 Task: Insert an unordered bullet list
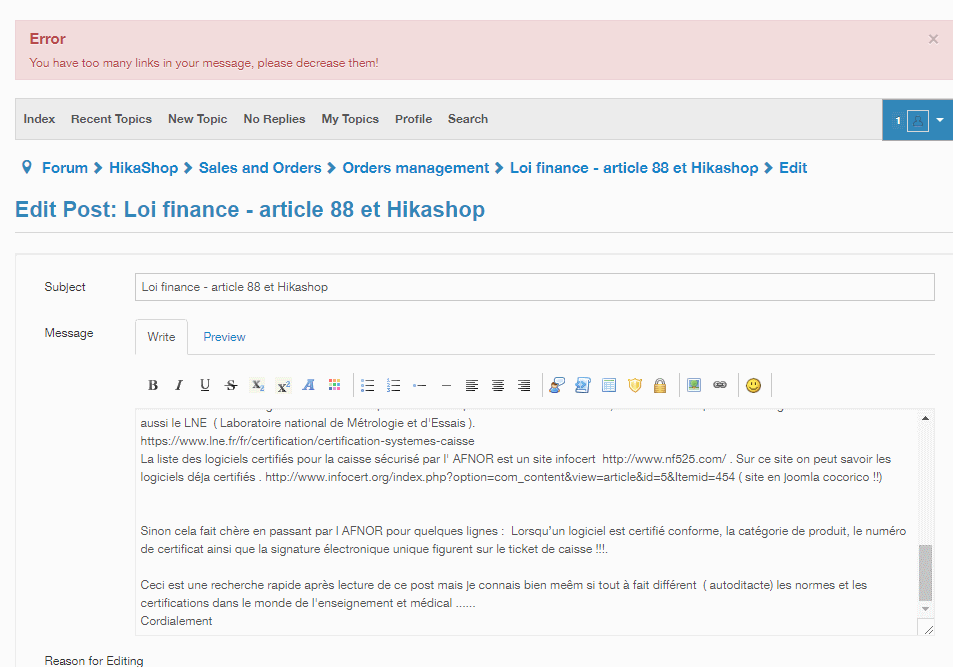pyautogui.click(x=367, y=385)
